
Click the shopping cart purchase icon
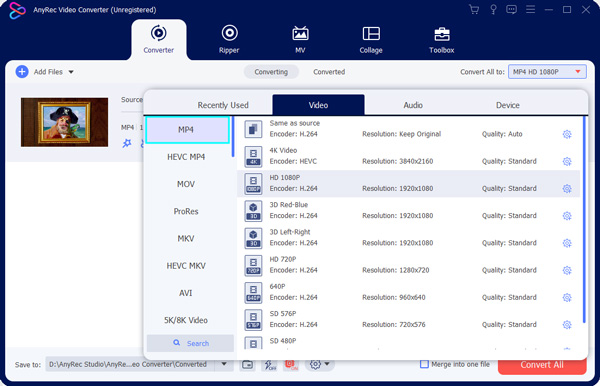point(474,10)
